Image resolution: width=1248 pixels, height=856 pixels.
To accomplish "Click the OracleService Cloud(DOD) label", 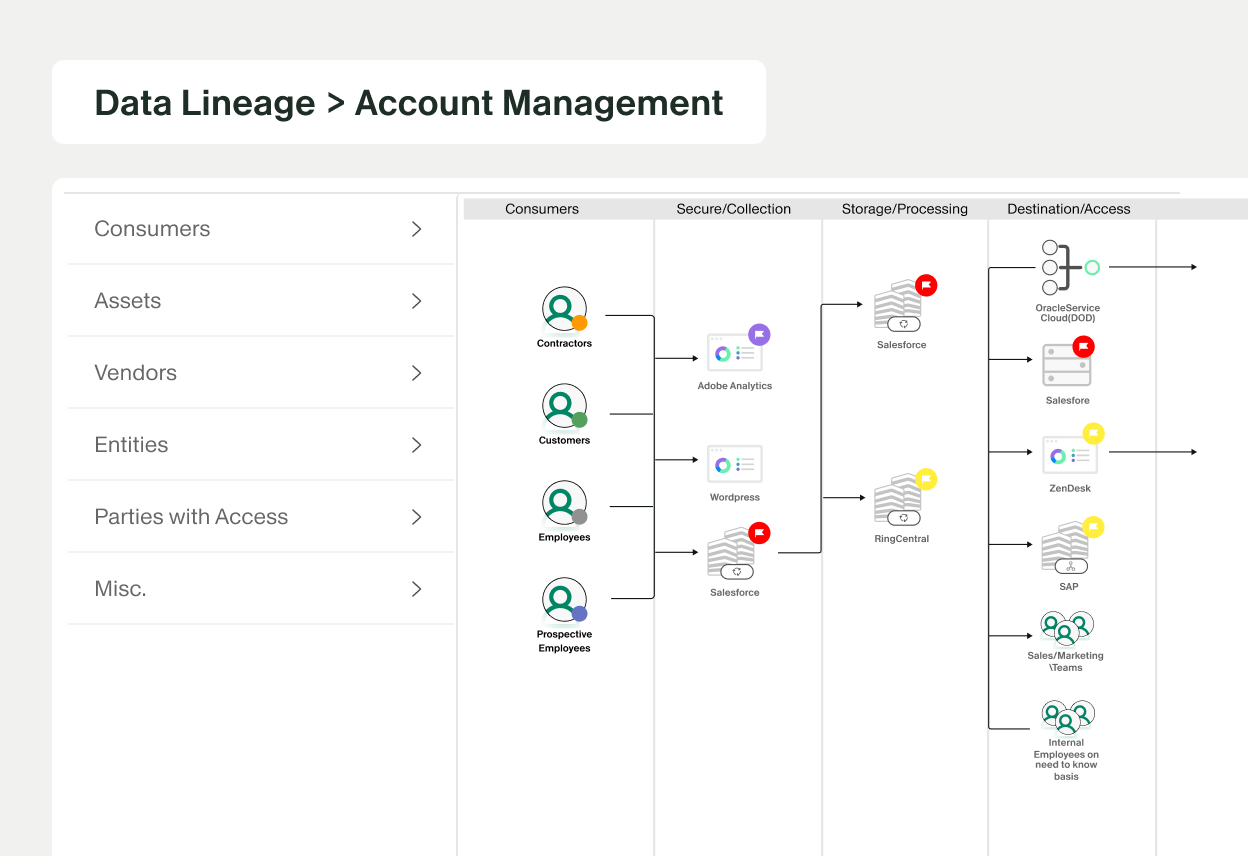I will [x=1068, y=313].
